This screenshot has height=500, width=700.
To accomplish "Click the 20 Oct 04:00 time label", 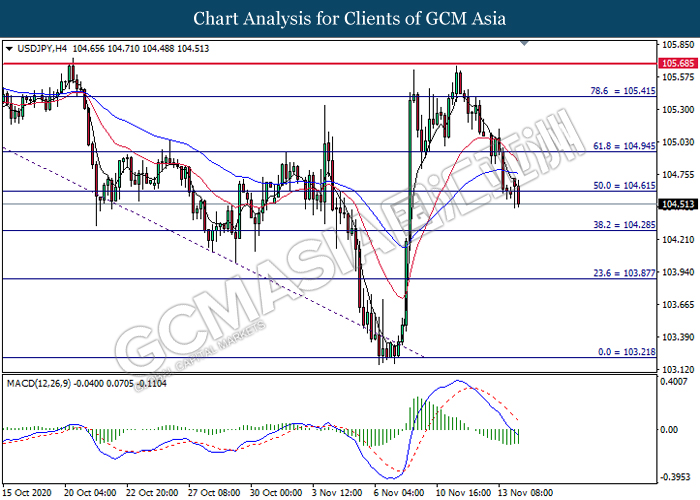I will [x=90, y=492].
